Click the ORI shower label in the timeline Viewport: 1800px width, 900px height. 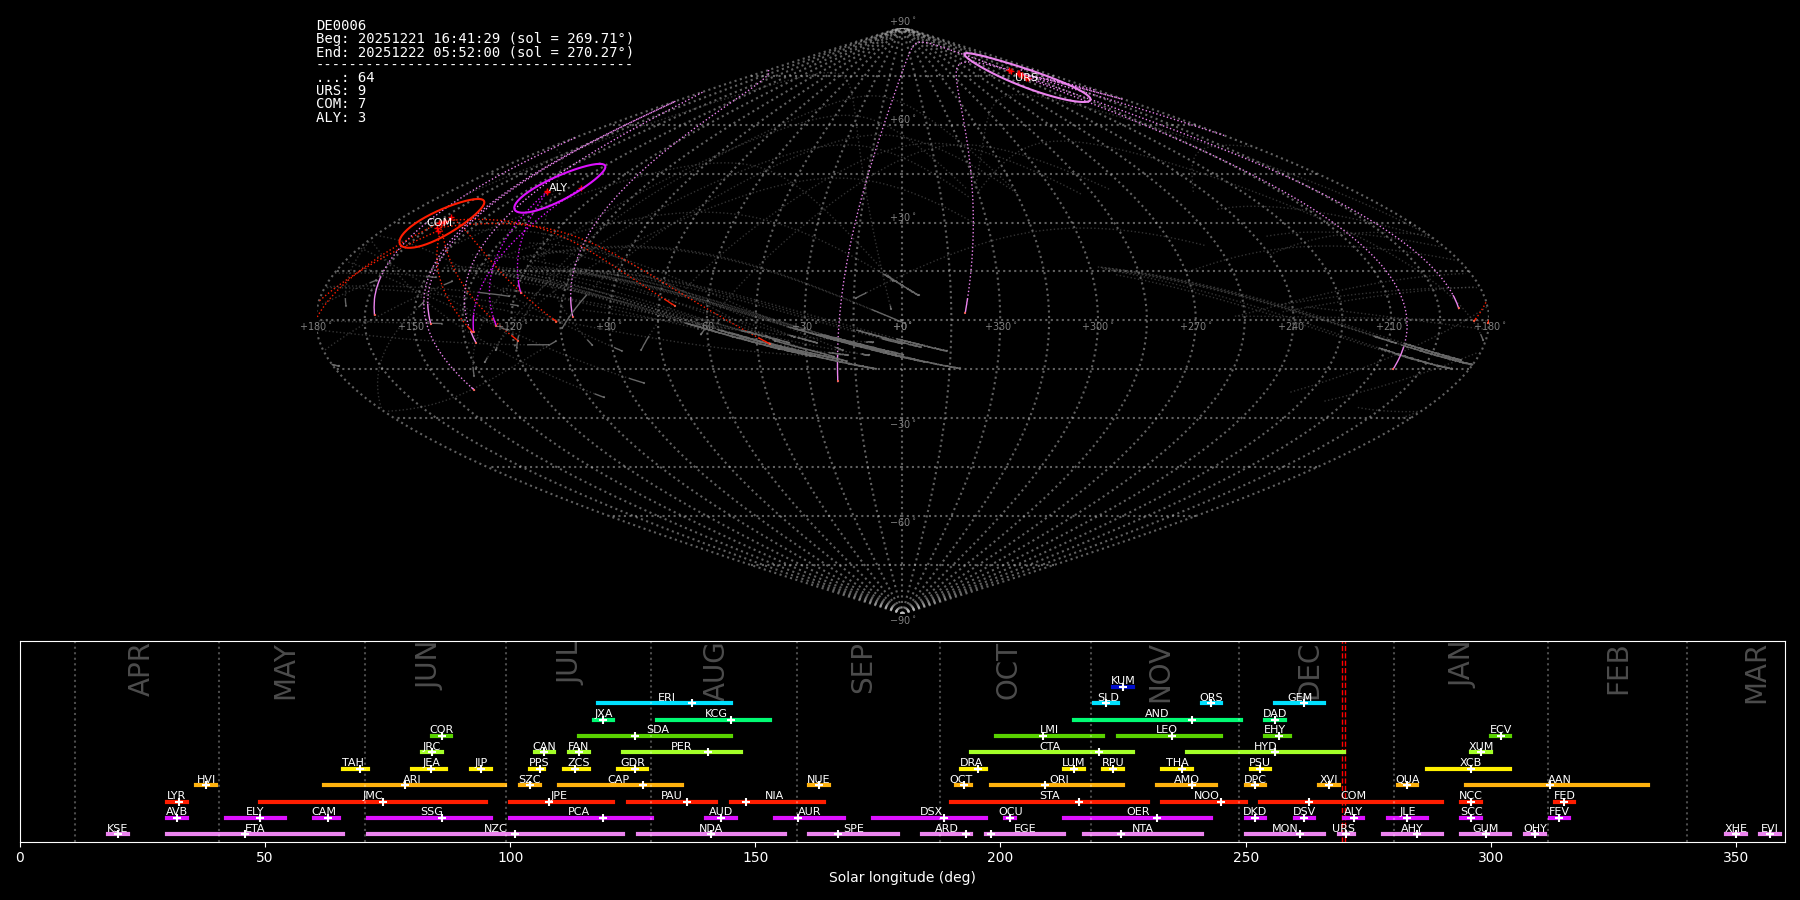1060,780
